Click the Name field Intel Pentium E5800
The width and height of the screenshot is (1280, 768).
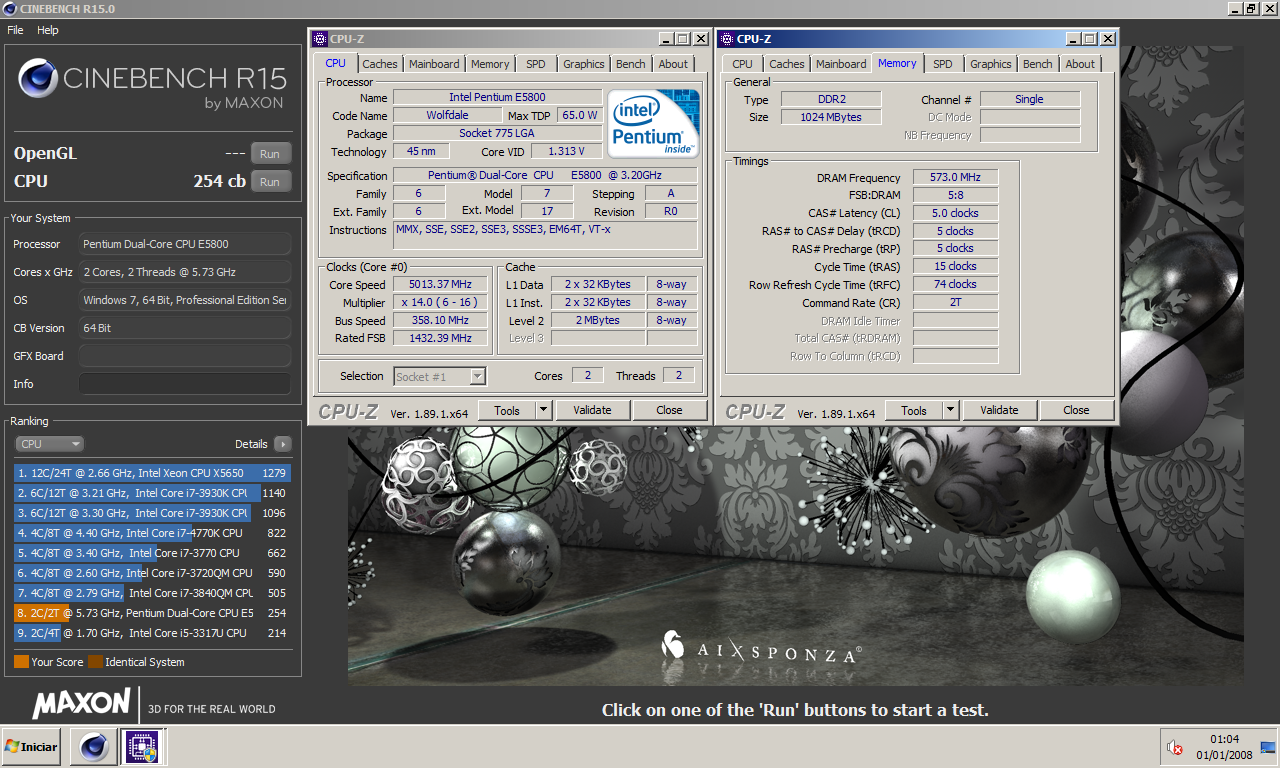(x=497, y=97)
